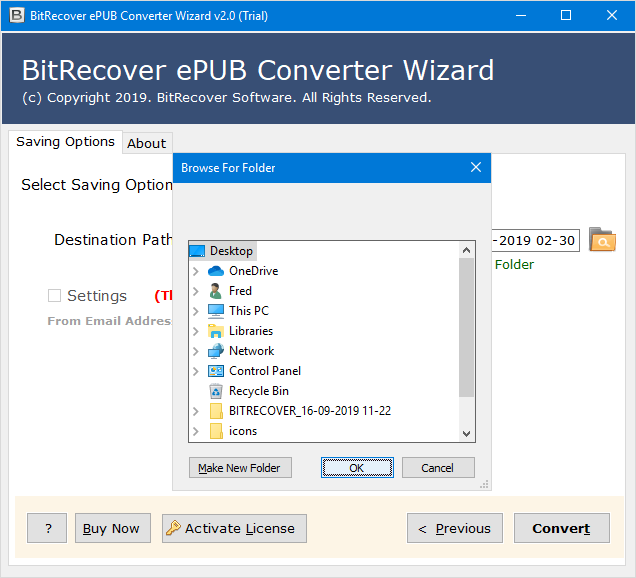Expand the Network tree node
This screenshot has width=636, height=578.
point(196,351)
